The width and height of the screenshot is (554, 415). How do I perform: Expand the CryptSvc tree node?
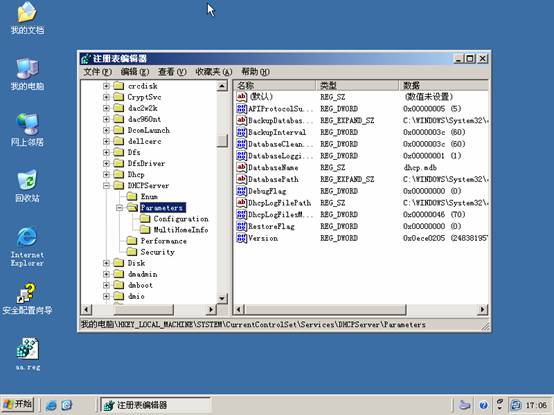pos(106,97)
